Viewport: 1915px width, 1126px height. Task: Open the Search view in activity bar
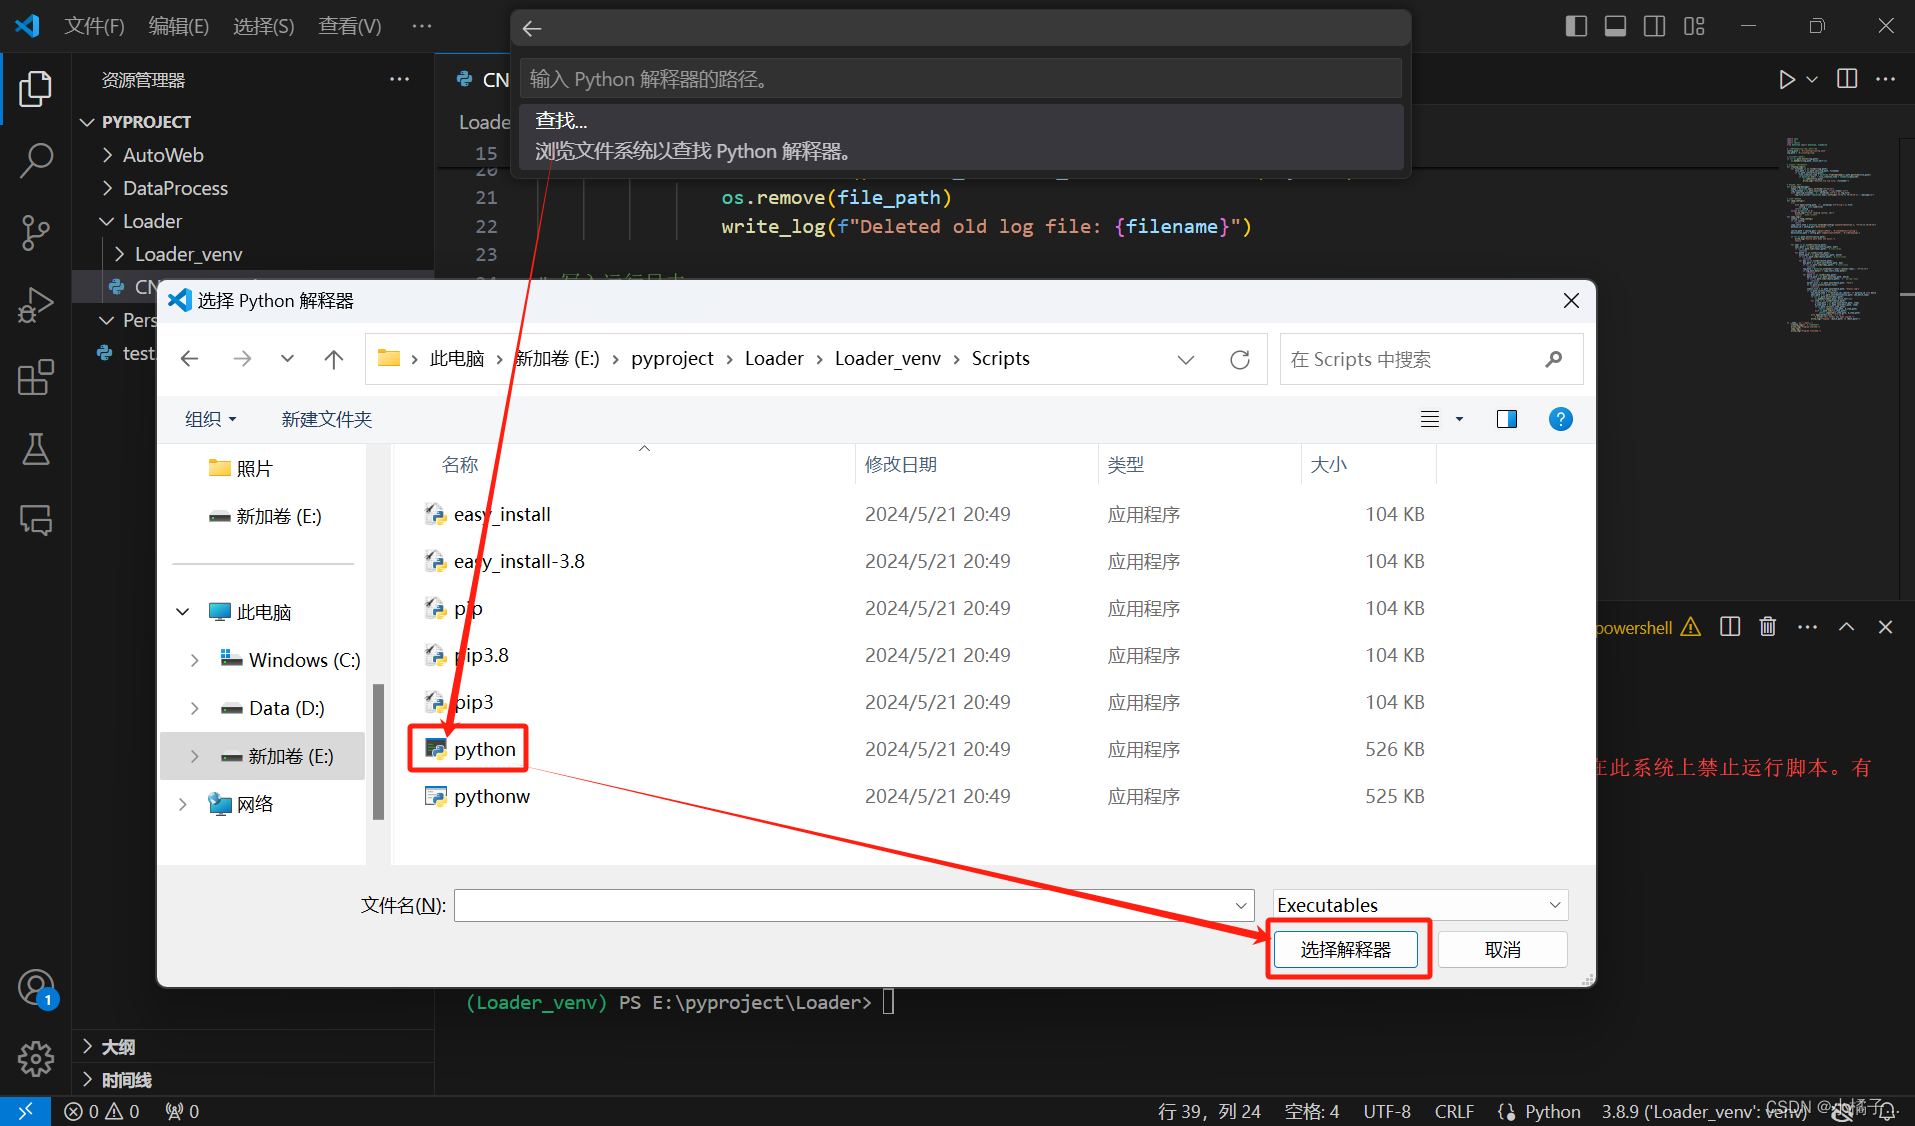(36, 160)
